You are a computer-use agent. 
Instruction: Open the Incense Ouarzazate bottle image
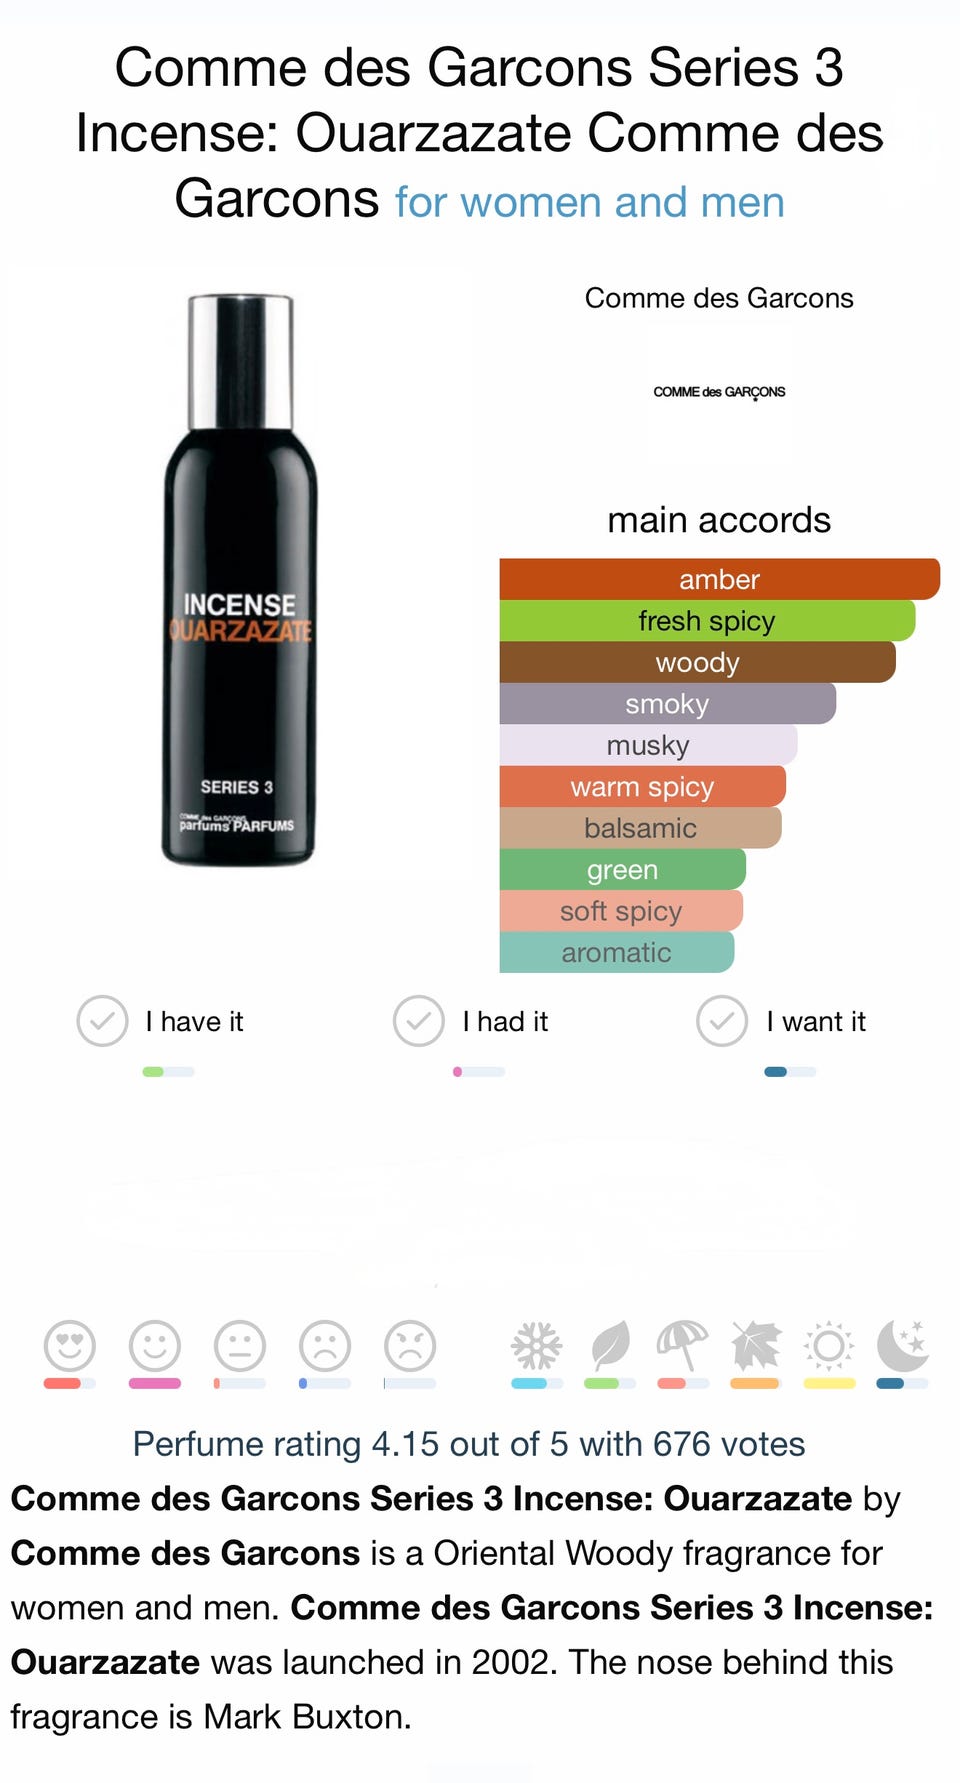[239, 580]
